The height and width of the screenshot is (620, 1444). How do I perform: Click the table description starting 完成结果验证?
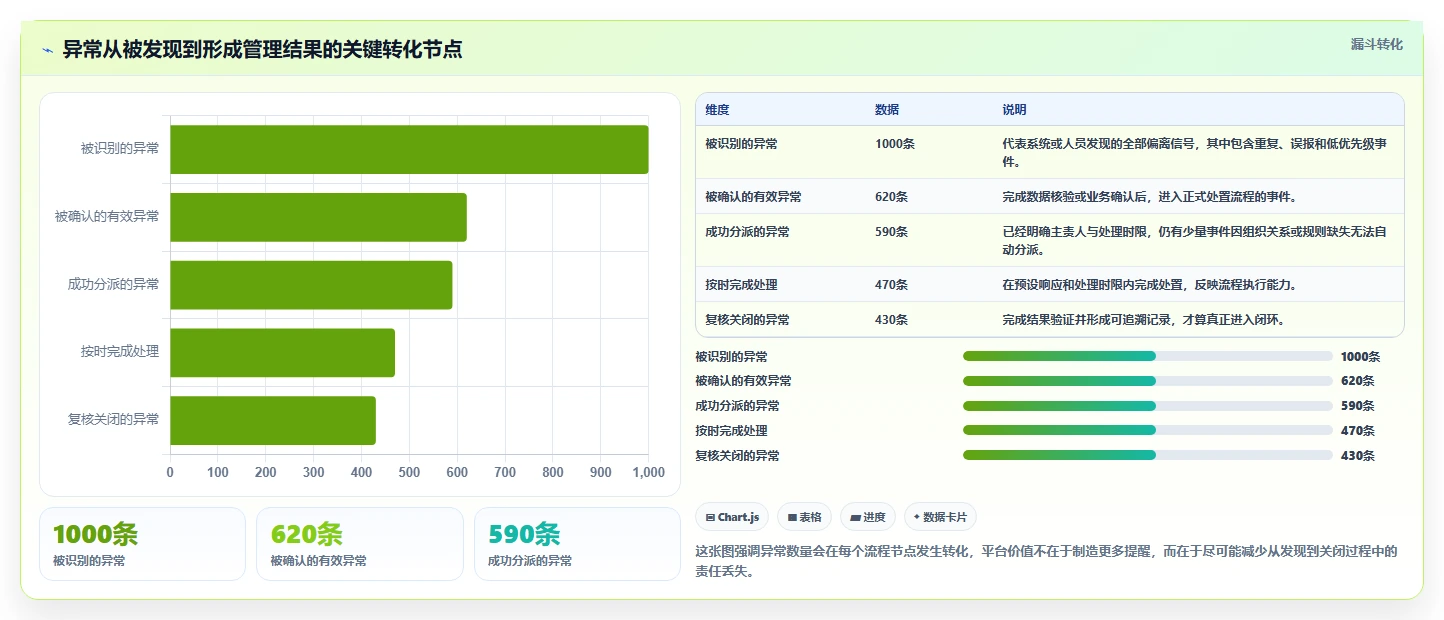point(1144,320)
